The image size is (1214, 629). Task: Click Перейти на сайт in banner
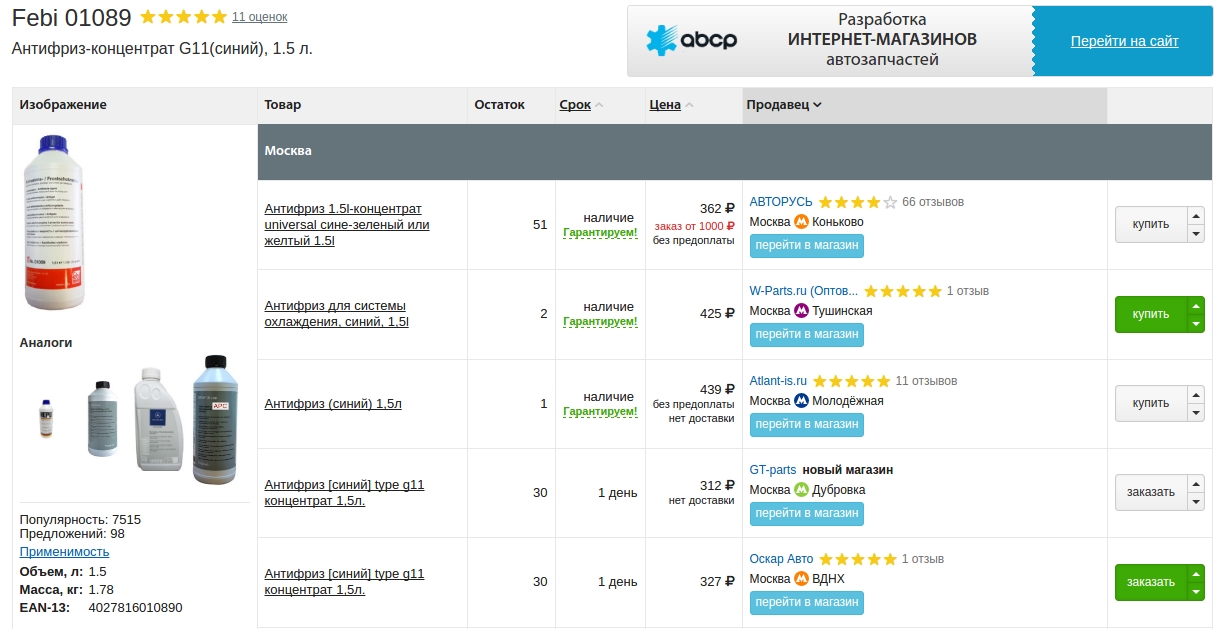(x=1124, y=41)
